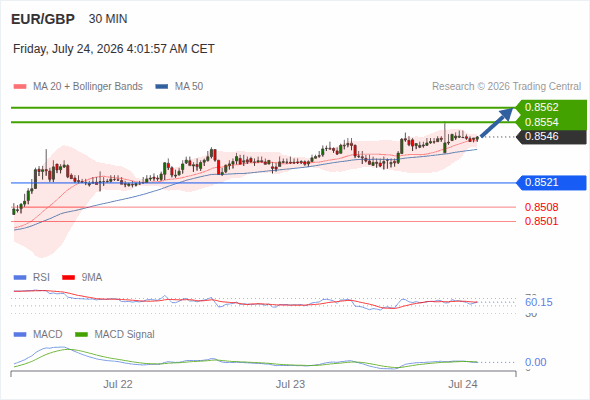The image size is (590, 400).
Task: Click the EUR/GBP pair title
Action: point(43,19)
